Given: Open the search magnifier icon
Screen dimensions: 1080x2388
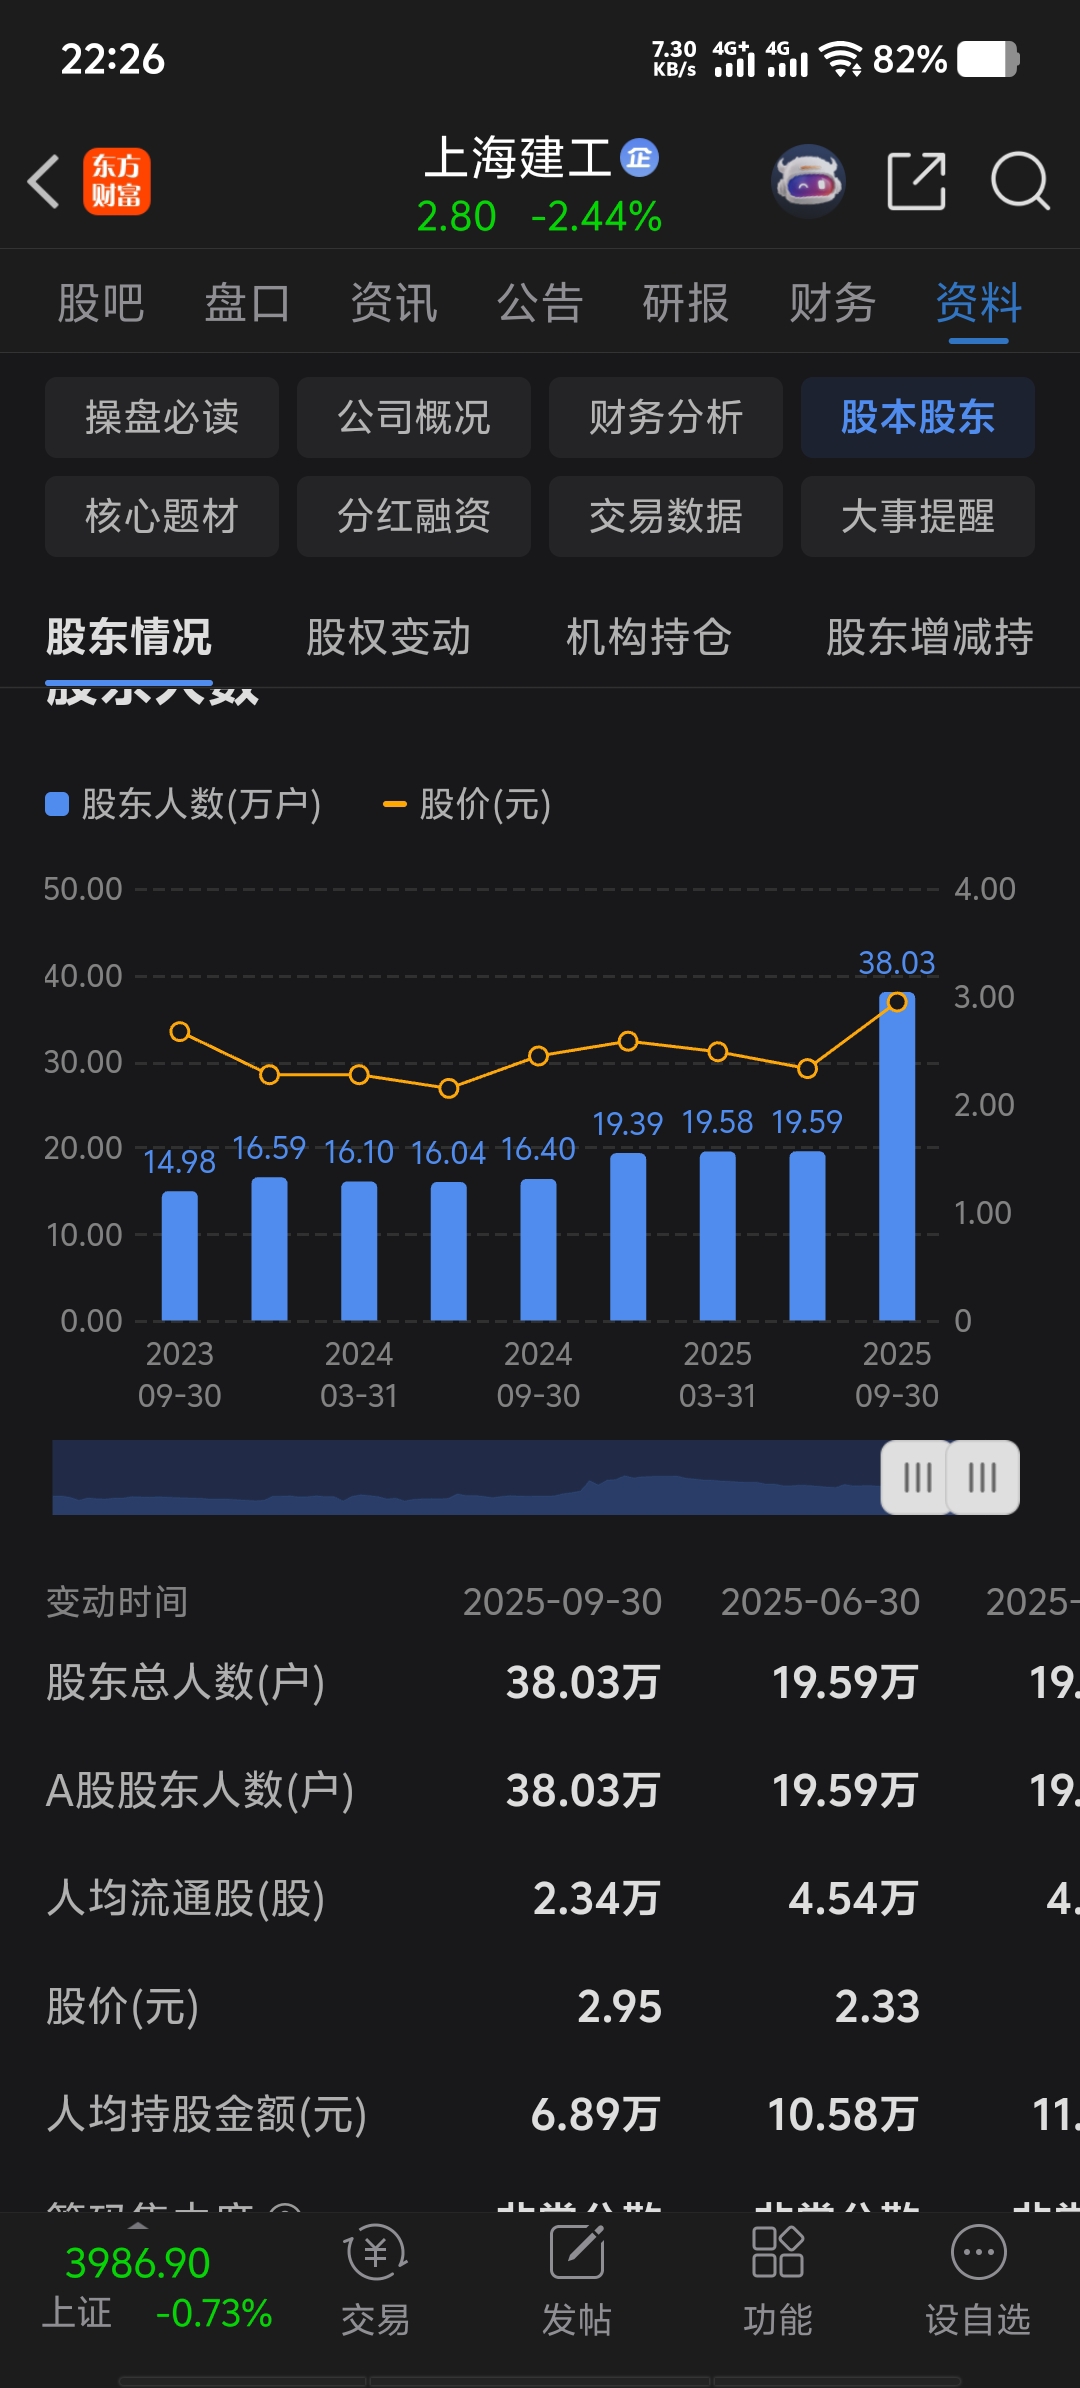Looking at the screenshot, I should [x=1020, y=182].
